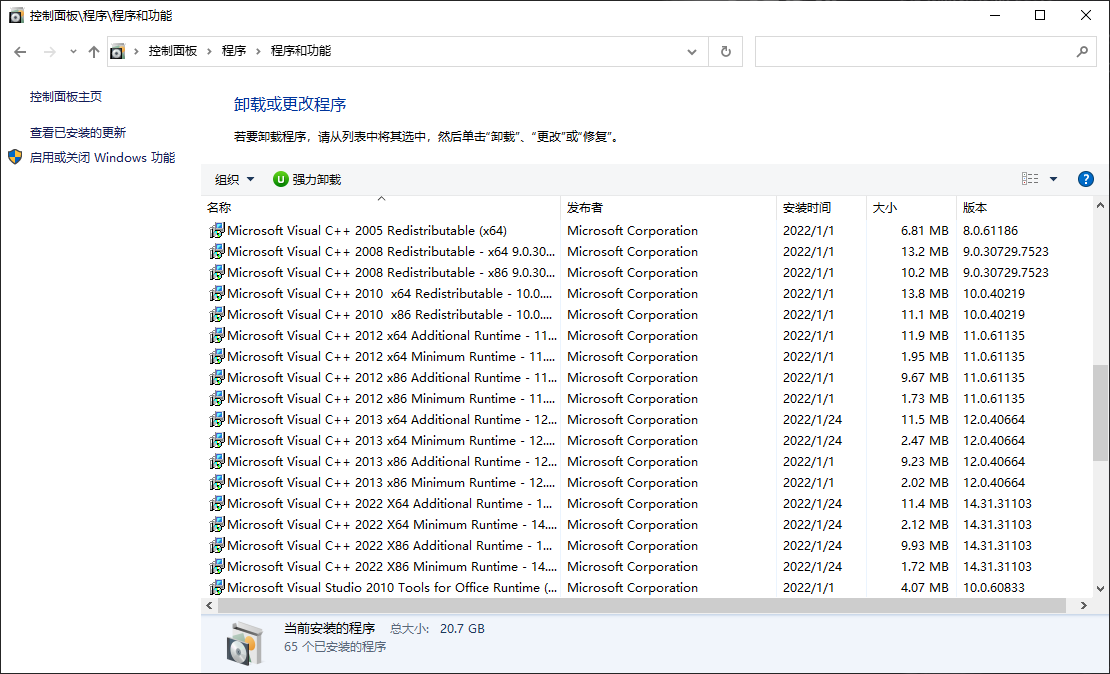This screenshot has width=1110, height=674.
Task: Select the 2013 x86 Additional Runtime icon
Action: 217,462
